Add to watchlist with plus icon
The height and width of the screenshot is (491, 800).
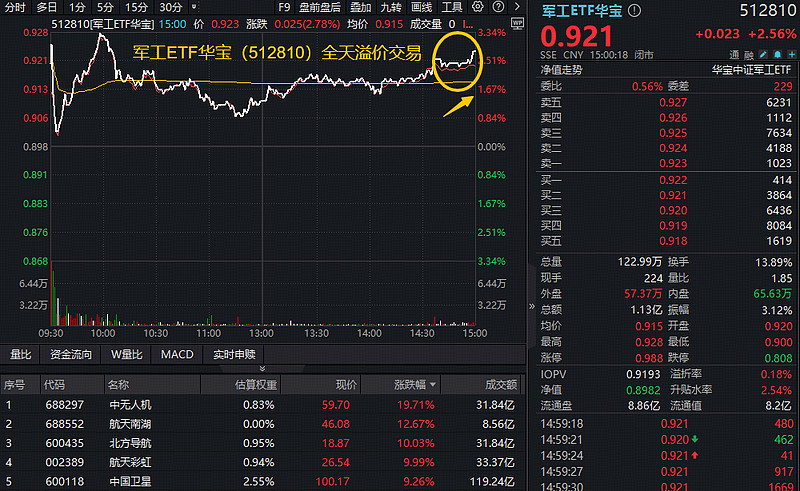[x=792, y=55]
